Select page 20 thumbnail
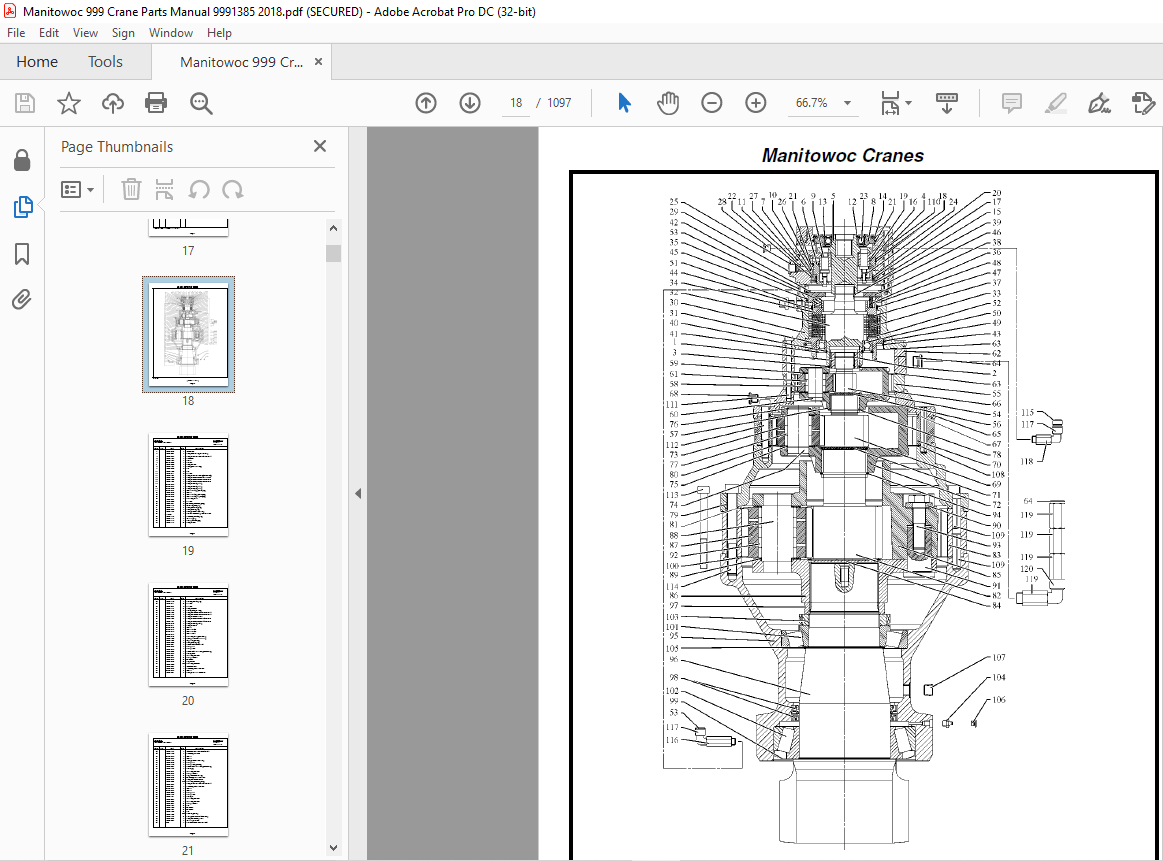 point(188,635)
